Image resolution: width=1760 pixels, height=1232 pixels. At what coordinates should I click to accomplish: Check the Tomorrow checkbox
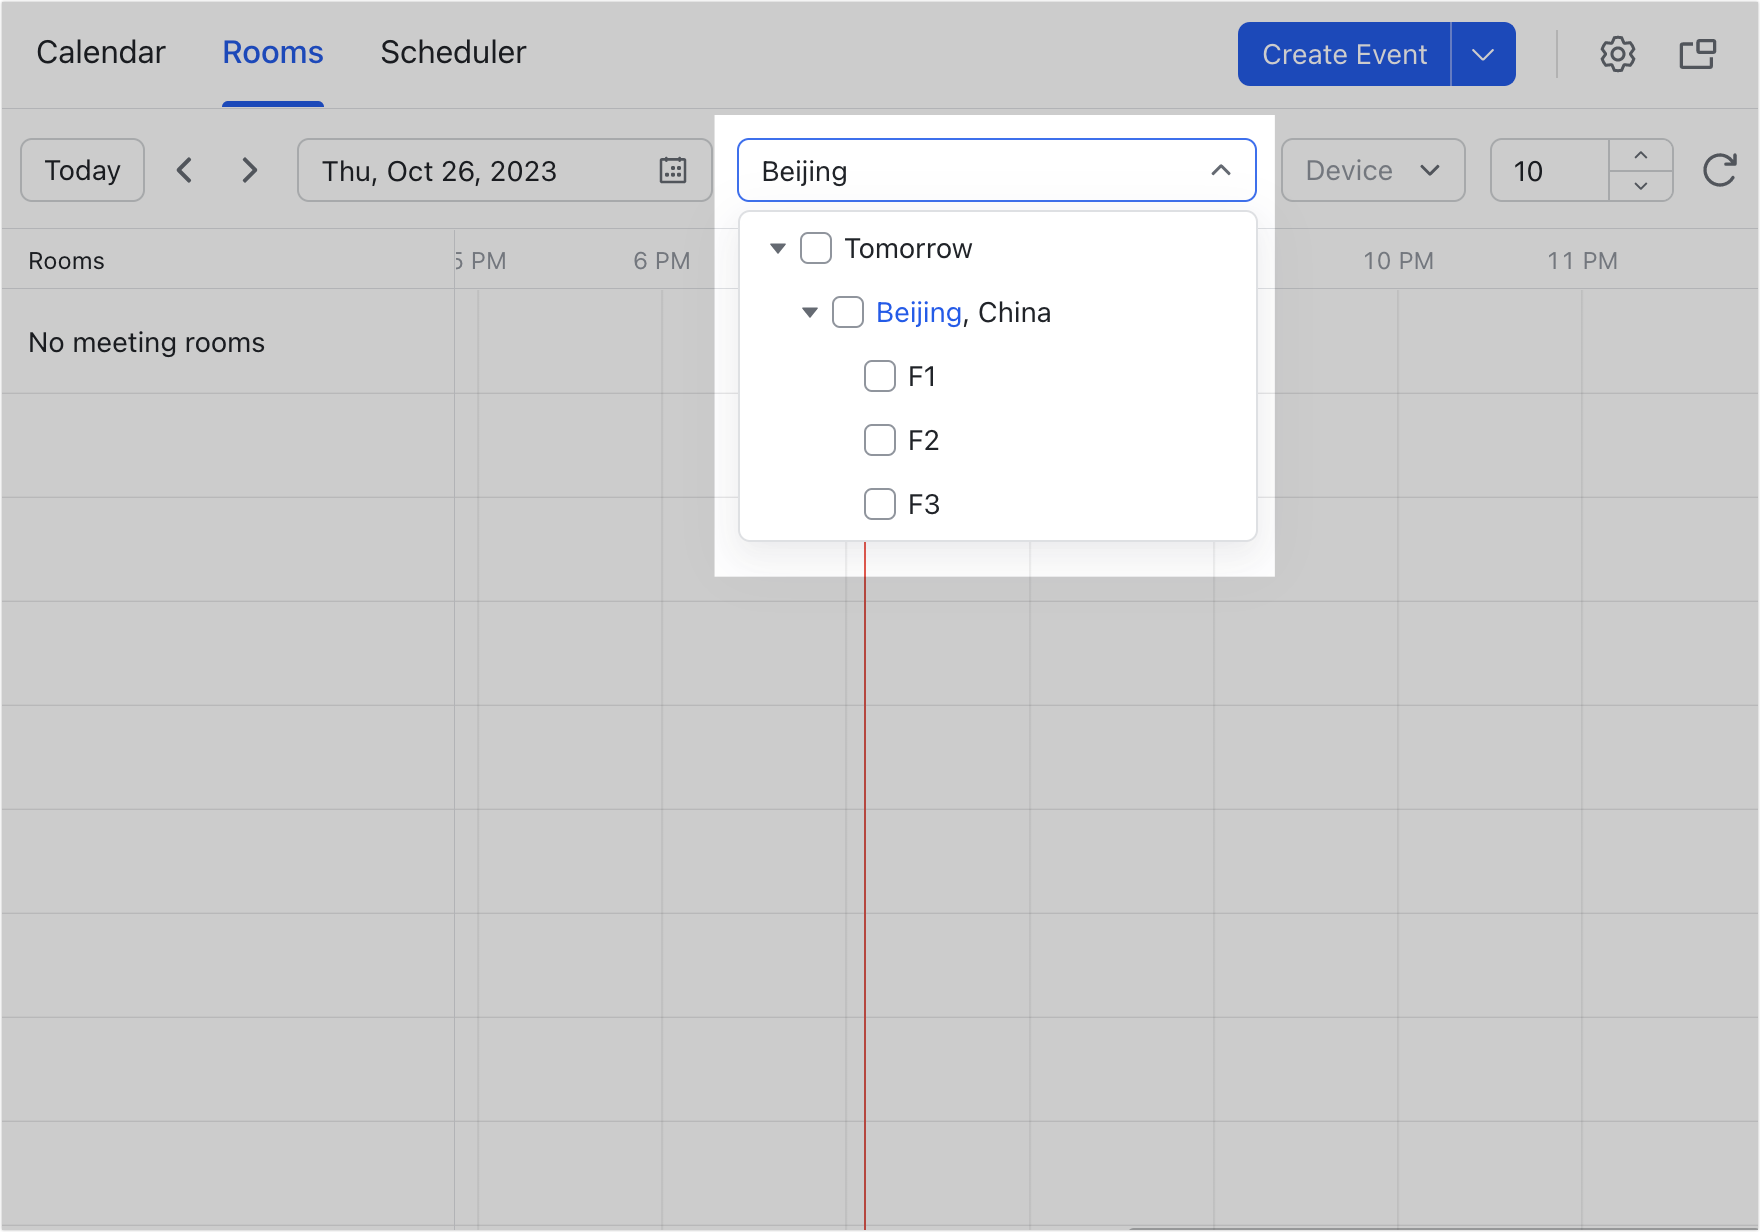(816, 248)
